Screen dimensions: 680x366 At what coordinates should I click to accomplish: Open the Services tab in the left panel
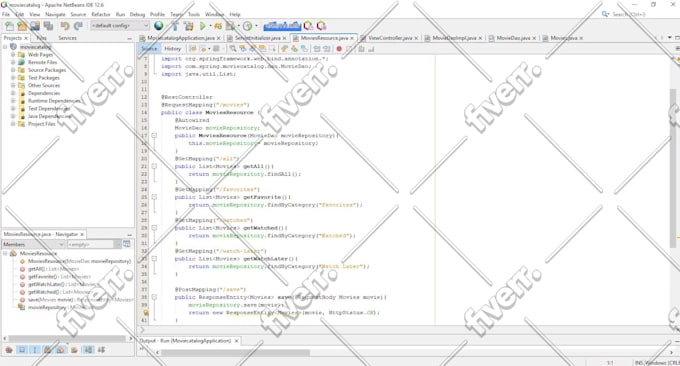(x=67, y=38)
